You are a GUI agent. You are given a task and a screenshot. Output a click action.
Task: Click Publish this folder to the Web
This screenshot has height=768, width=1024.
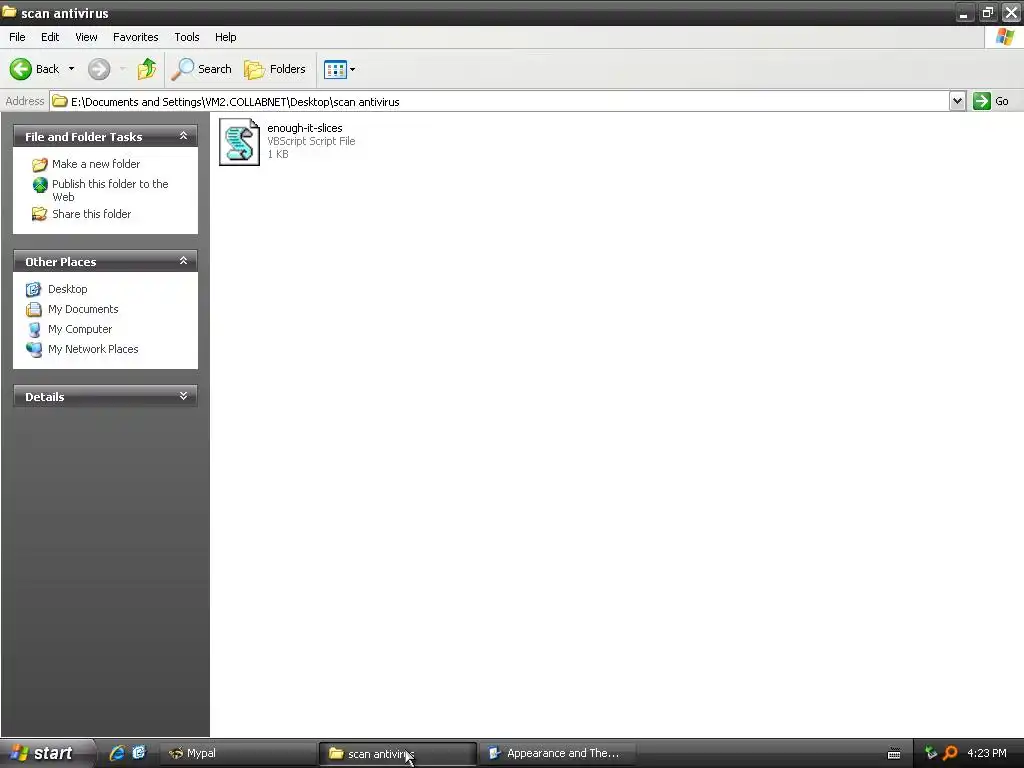point(110,190)
